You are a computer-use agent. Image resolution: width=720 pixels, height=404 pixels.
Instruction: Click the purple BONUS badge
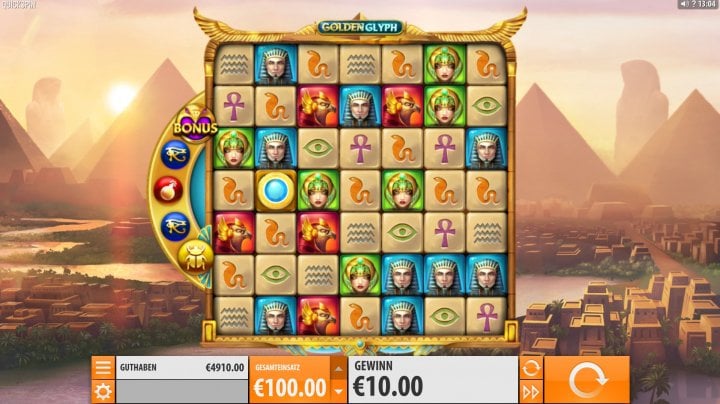coord(195,125)
